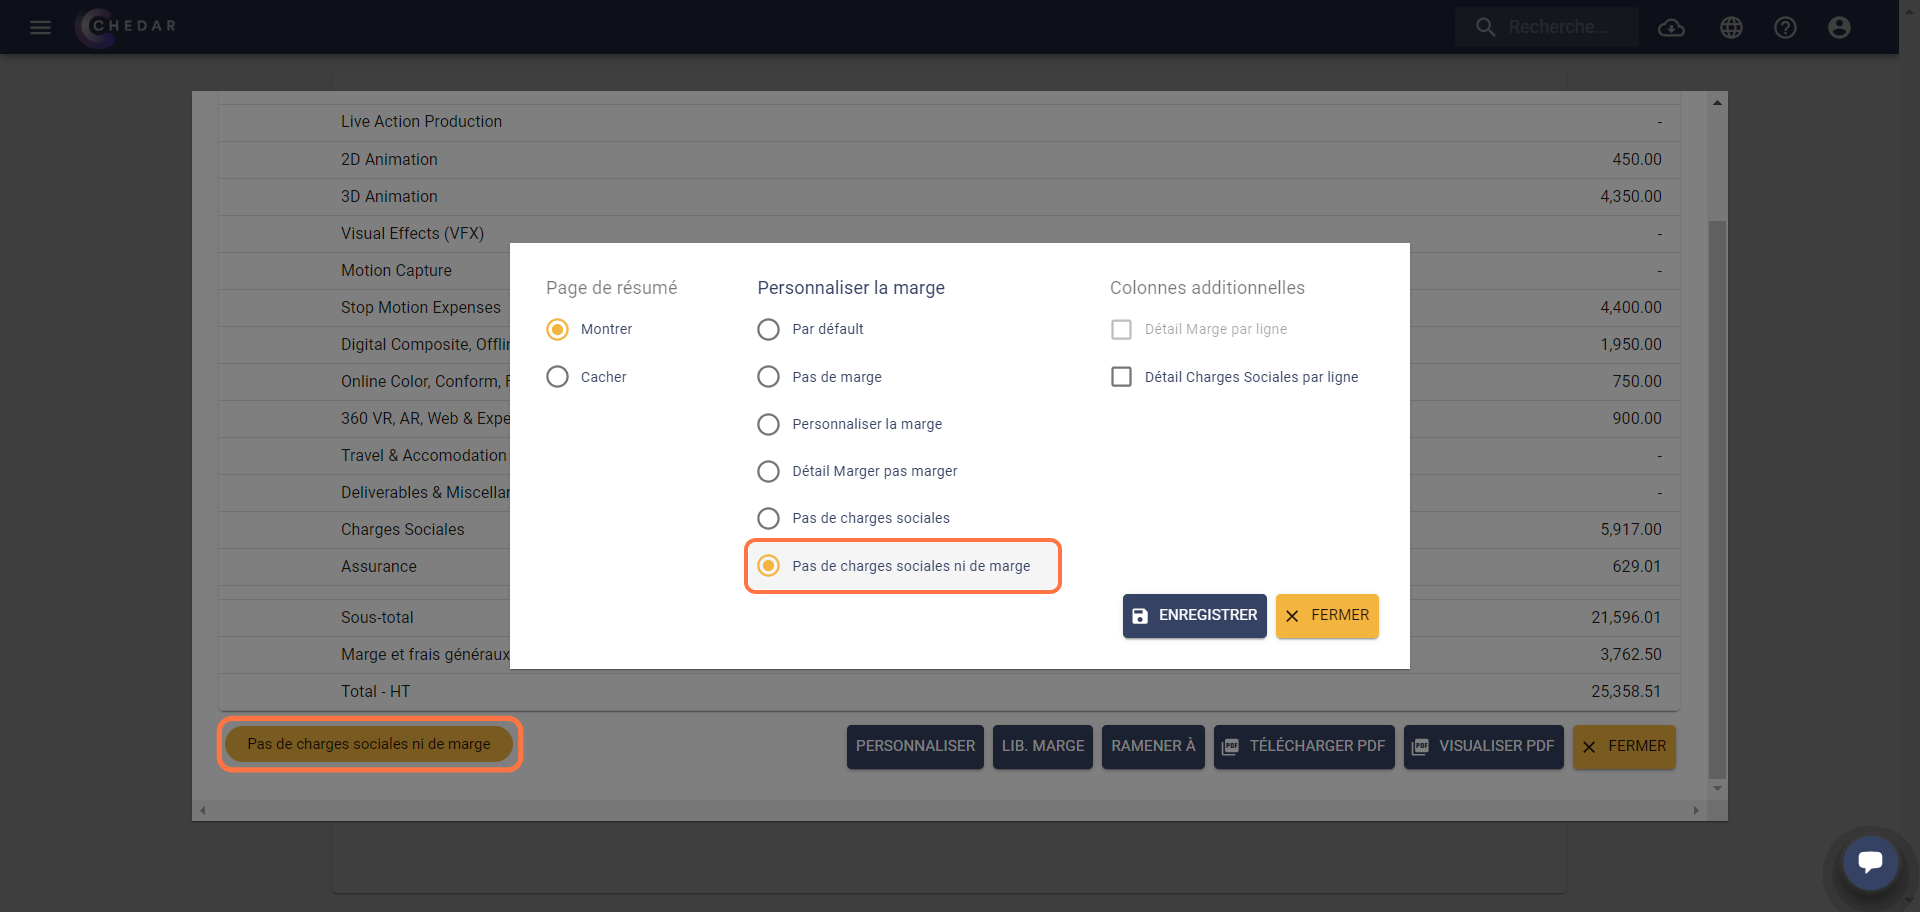Click Visual Effects (VFX) row label
The image size is (1920, 912).
coord(412,233)
